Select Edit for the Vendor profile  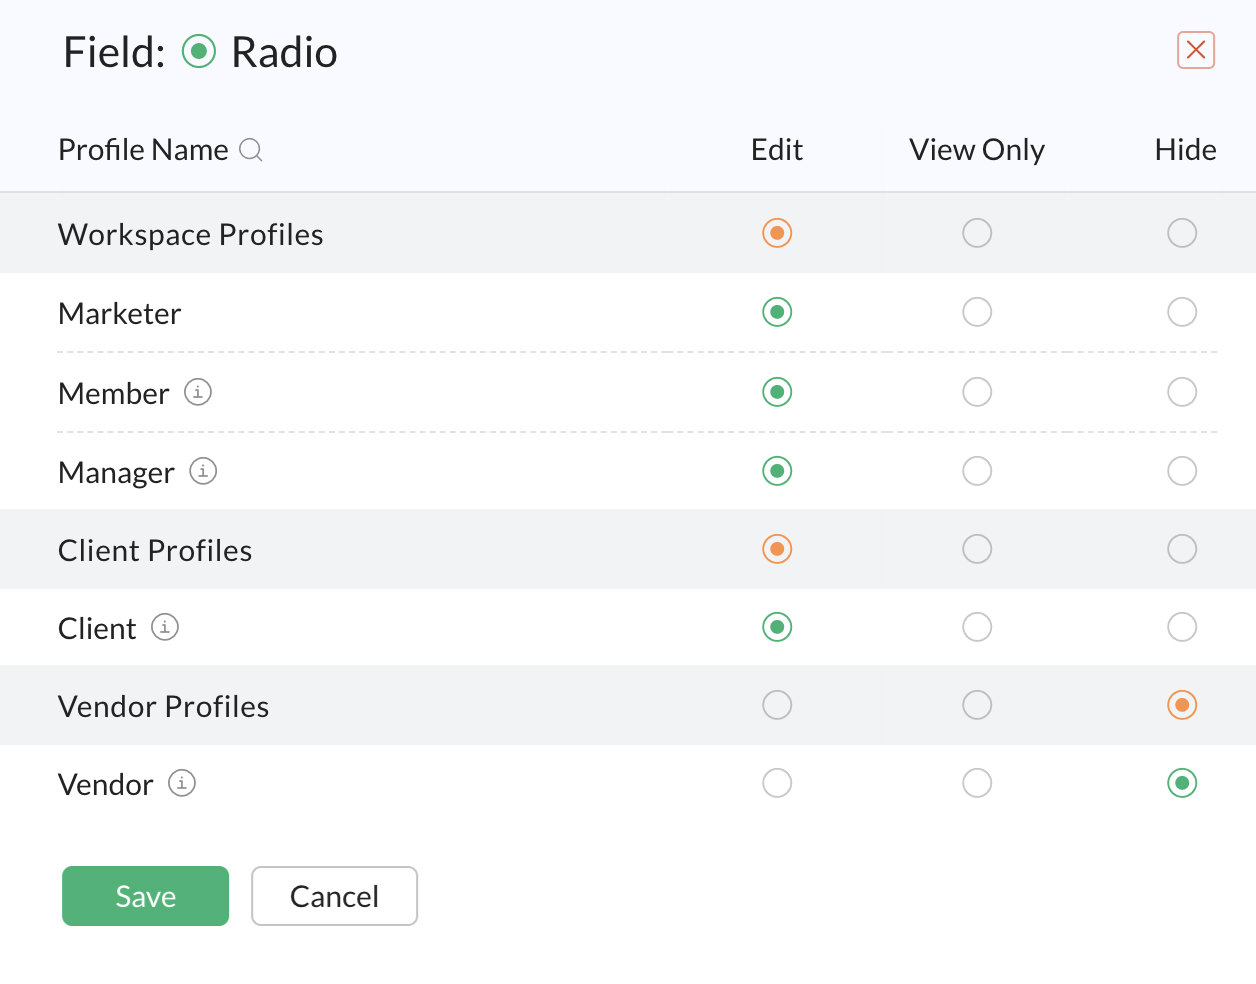(x=777, y=783)
